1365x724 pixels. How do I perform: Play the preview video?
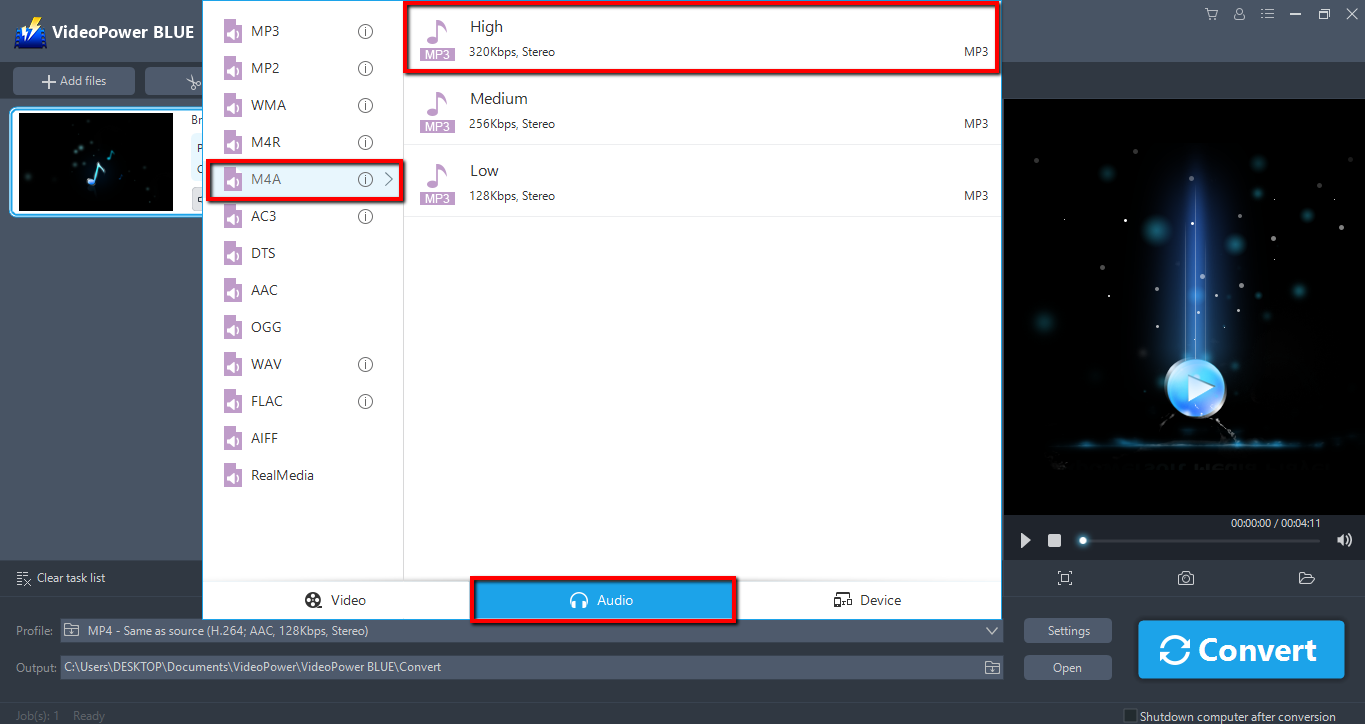click(x=1025, y=540)
